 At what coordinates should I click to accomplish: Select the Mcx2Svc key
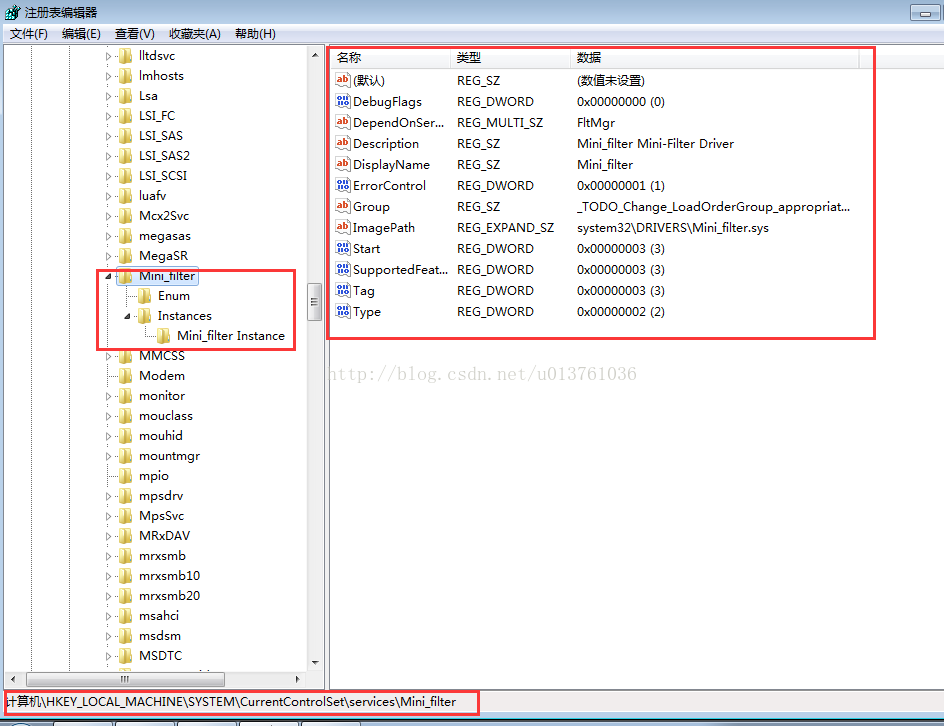click(x=164, y=216)
